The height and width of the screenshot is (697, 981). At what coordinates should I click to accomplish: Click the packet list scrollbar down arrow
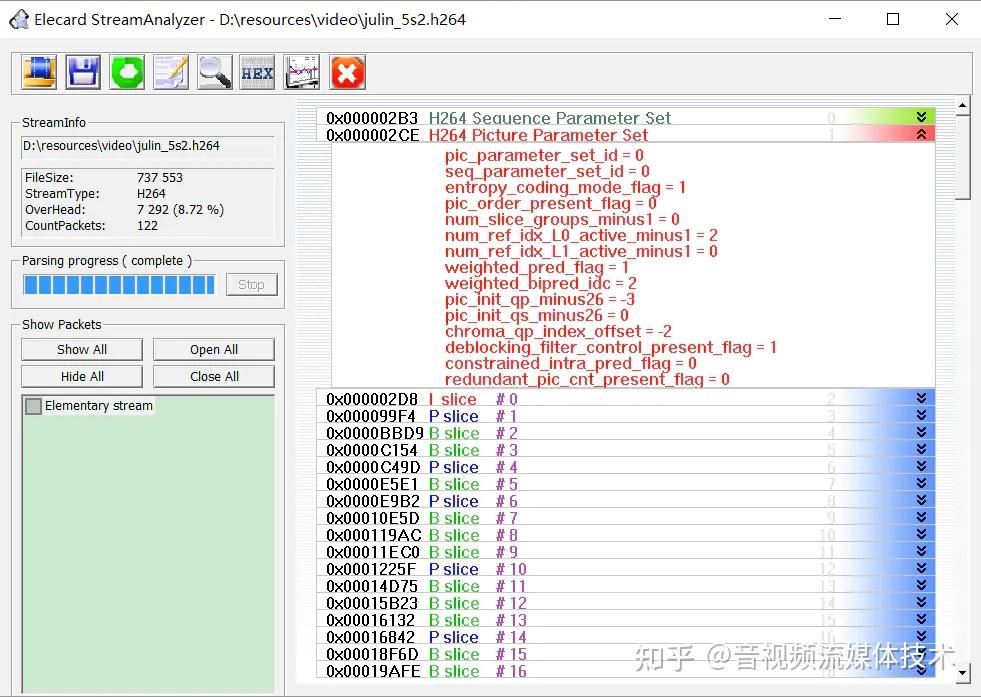[x=962, y=674]
